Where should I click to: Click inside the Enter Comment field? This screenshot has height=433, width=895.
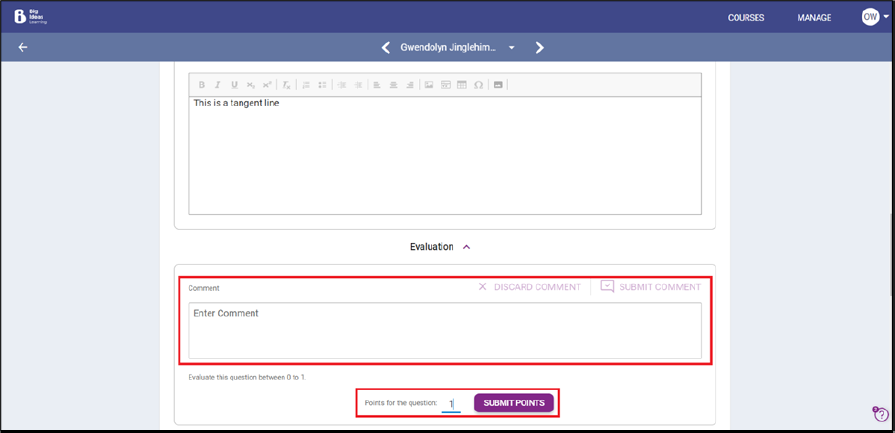coord(445,330)
